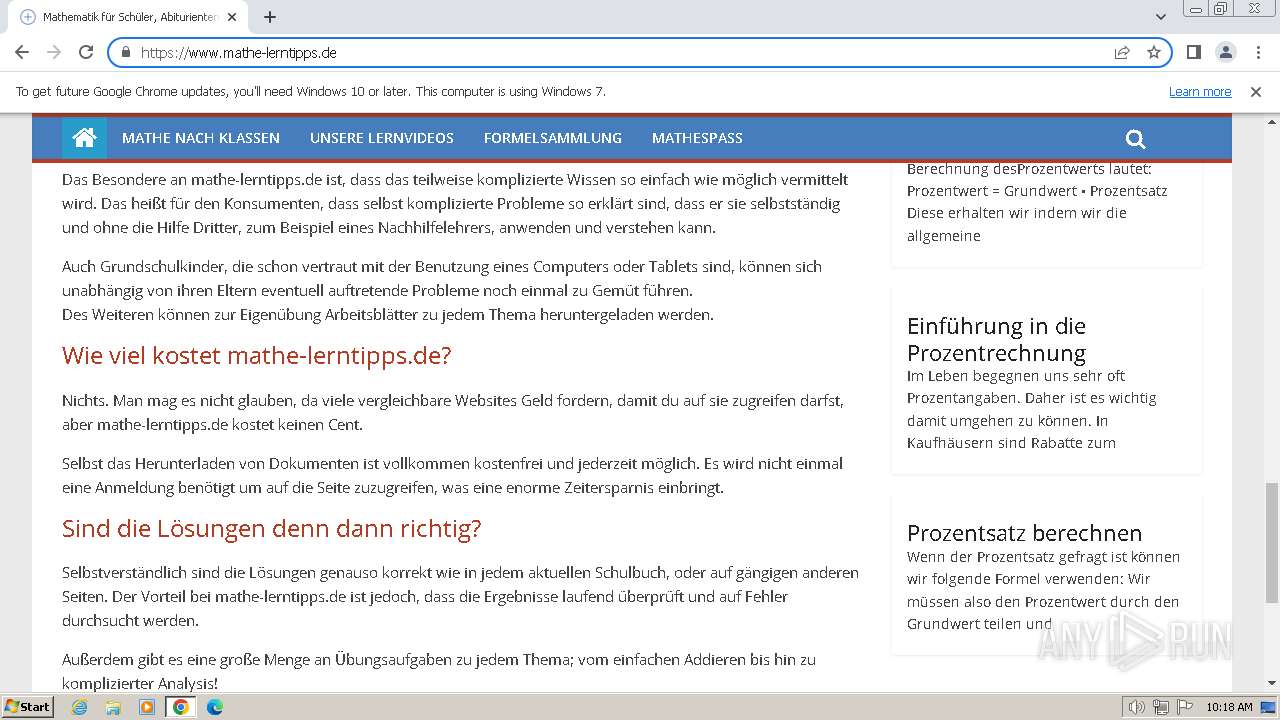Open MATHESPASS menu item
This screenshot has width=1280, height=720.
click(697, 138)
